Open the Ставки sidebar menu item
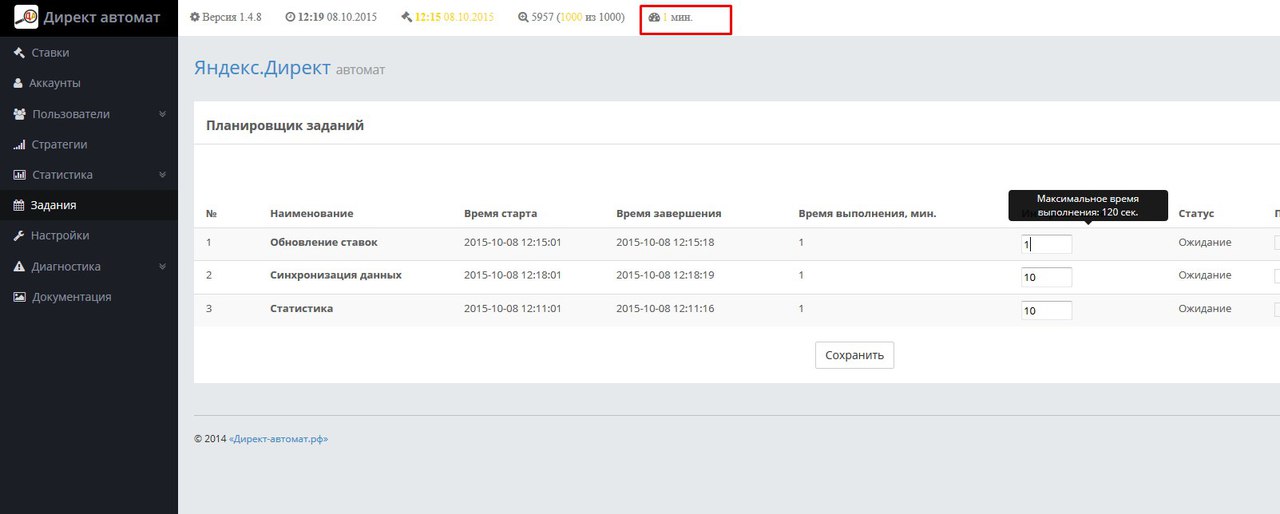The width and height of the screenshot is (1280, 514). (x=50, y=53)
